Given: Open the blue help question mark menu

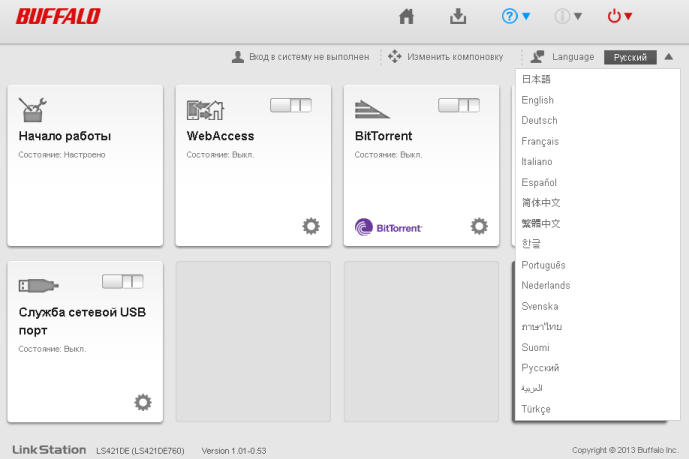Looking at the screenshot, I should pyautogui.click(x=516, y=17).
